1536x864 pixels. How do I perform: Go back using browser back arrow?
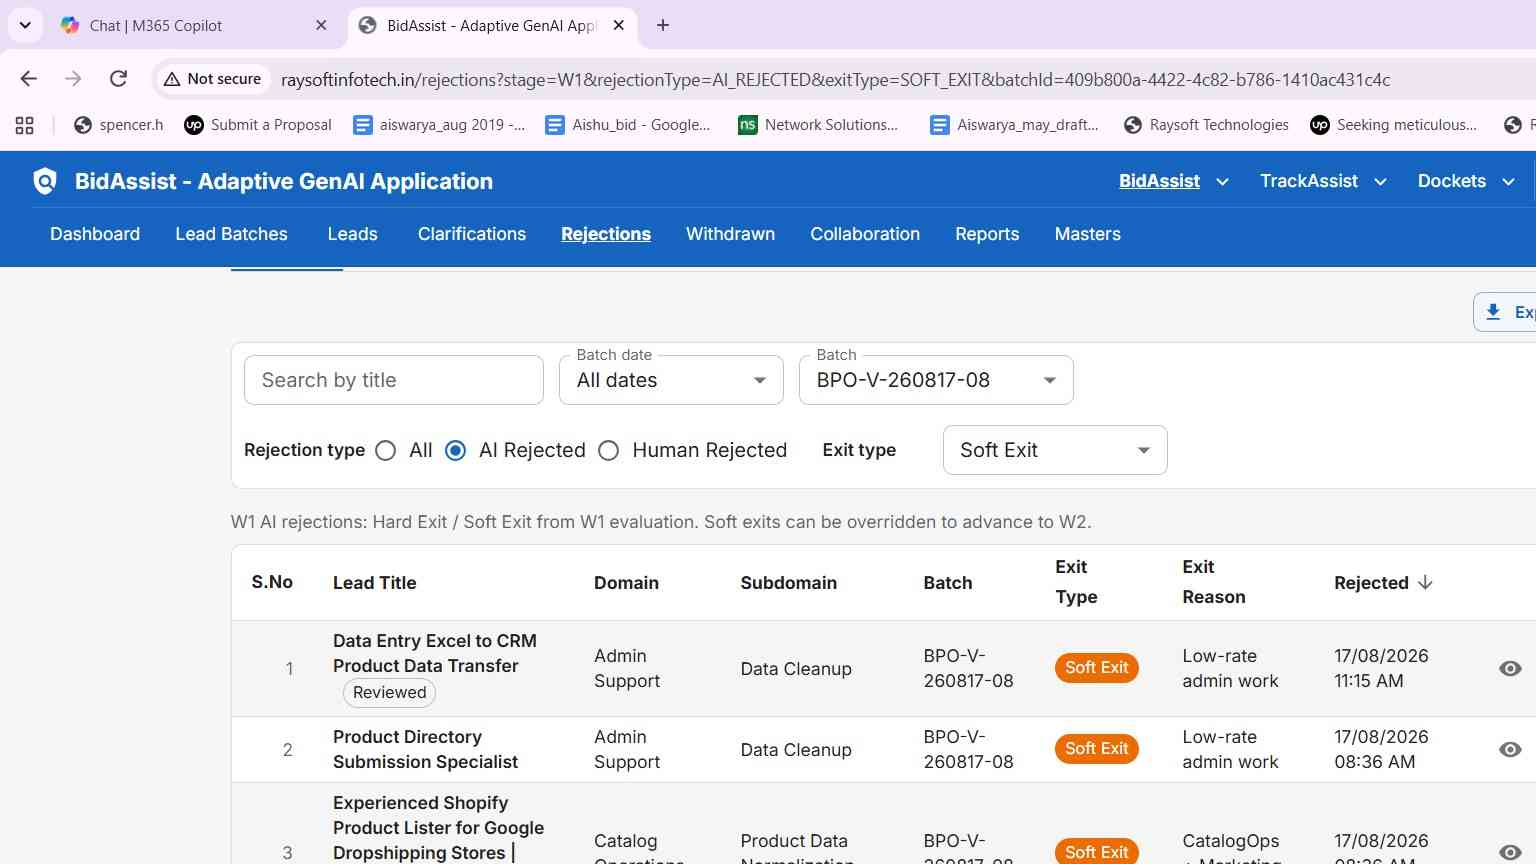(29, 79)
